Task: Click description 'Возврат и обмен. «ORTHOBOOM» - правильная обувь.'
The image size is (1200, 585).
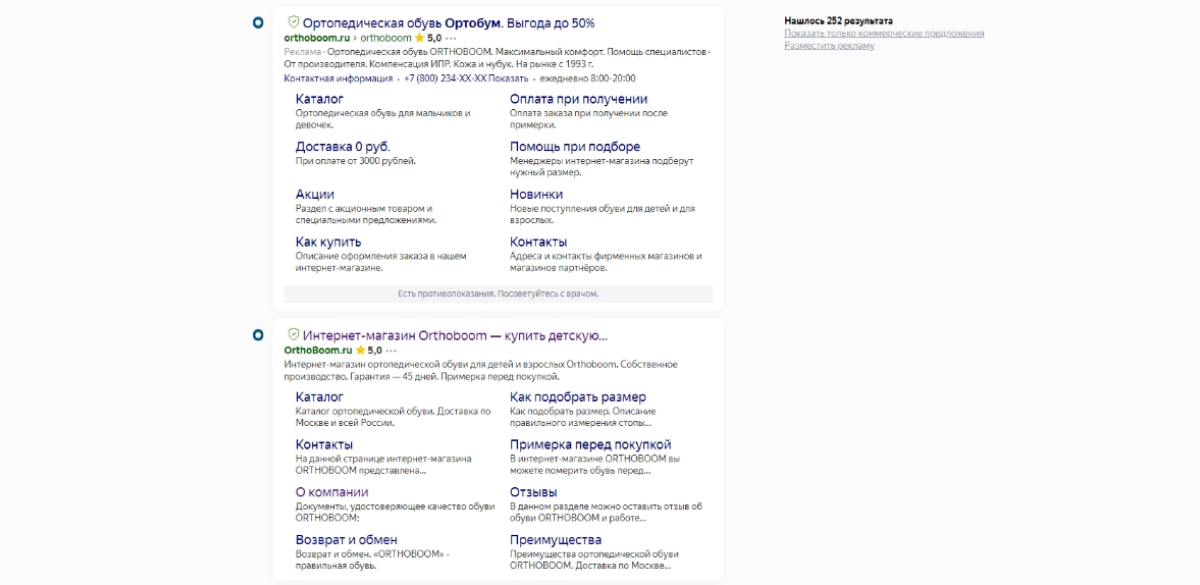Action: pos(373,560)
